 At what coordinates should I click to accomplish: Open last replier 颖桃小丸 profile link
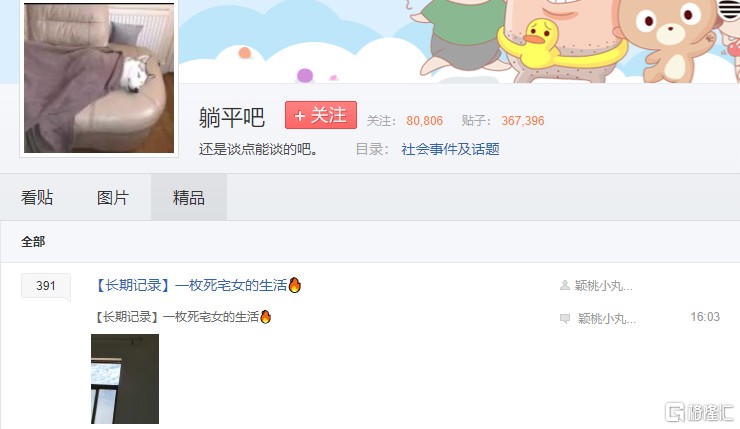(607, 319)
